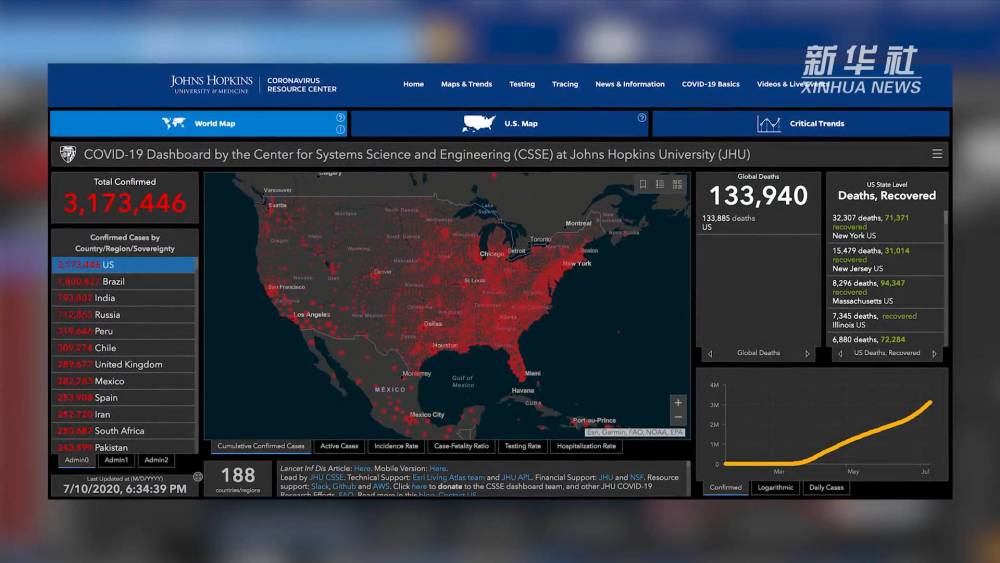Image resolution: width=1000 pixels, height=563 pixels.
Task: Open the U.S. Map help question-mark icon
Action: pos(642,118)
